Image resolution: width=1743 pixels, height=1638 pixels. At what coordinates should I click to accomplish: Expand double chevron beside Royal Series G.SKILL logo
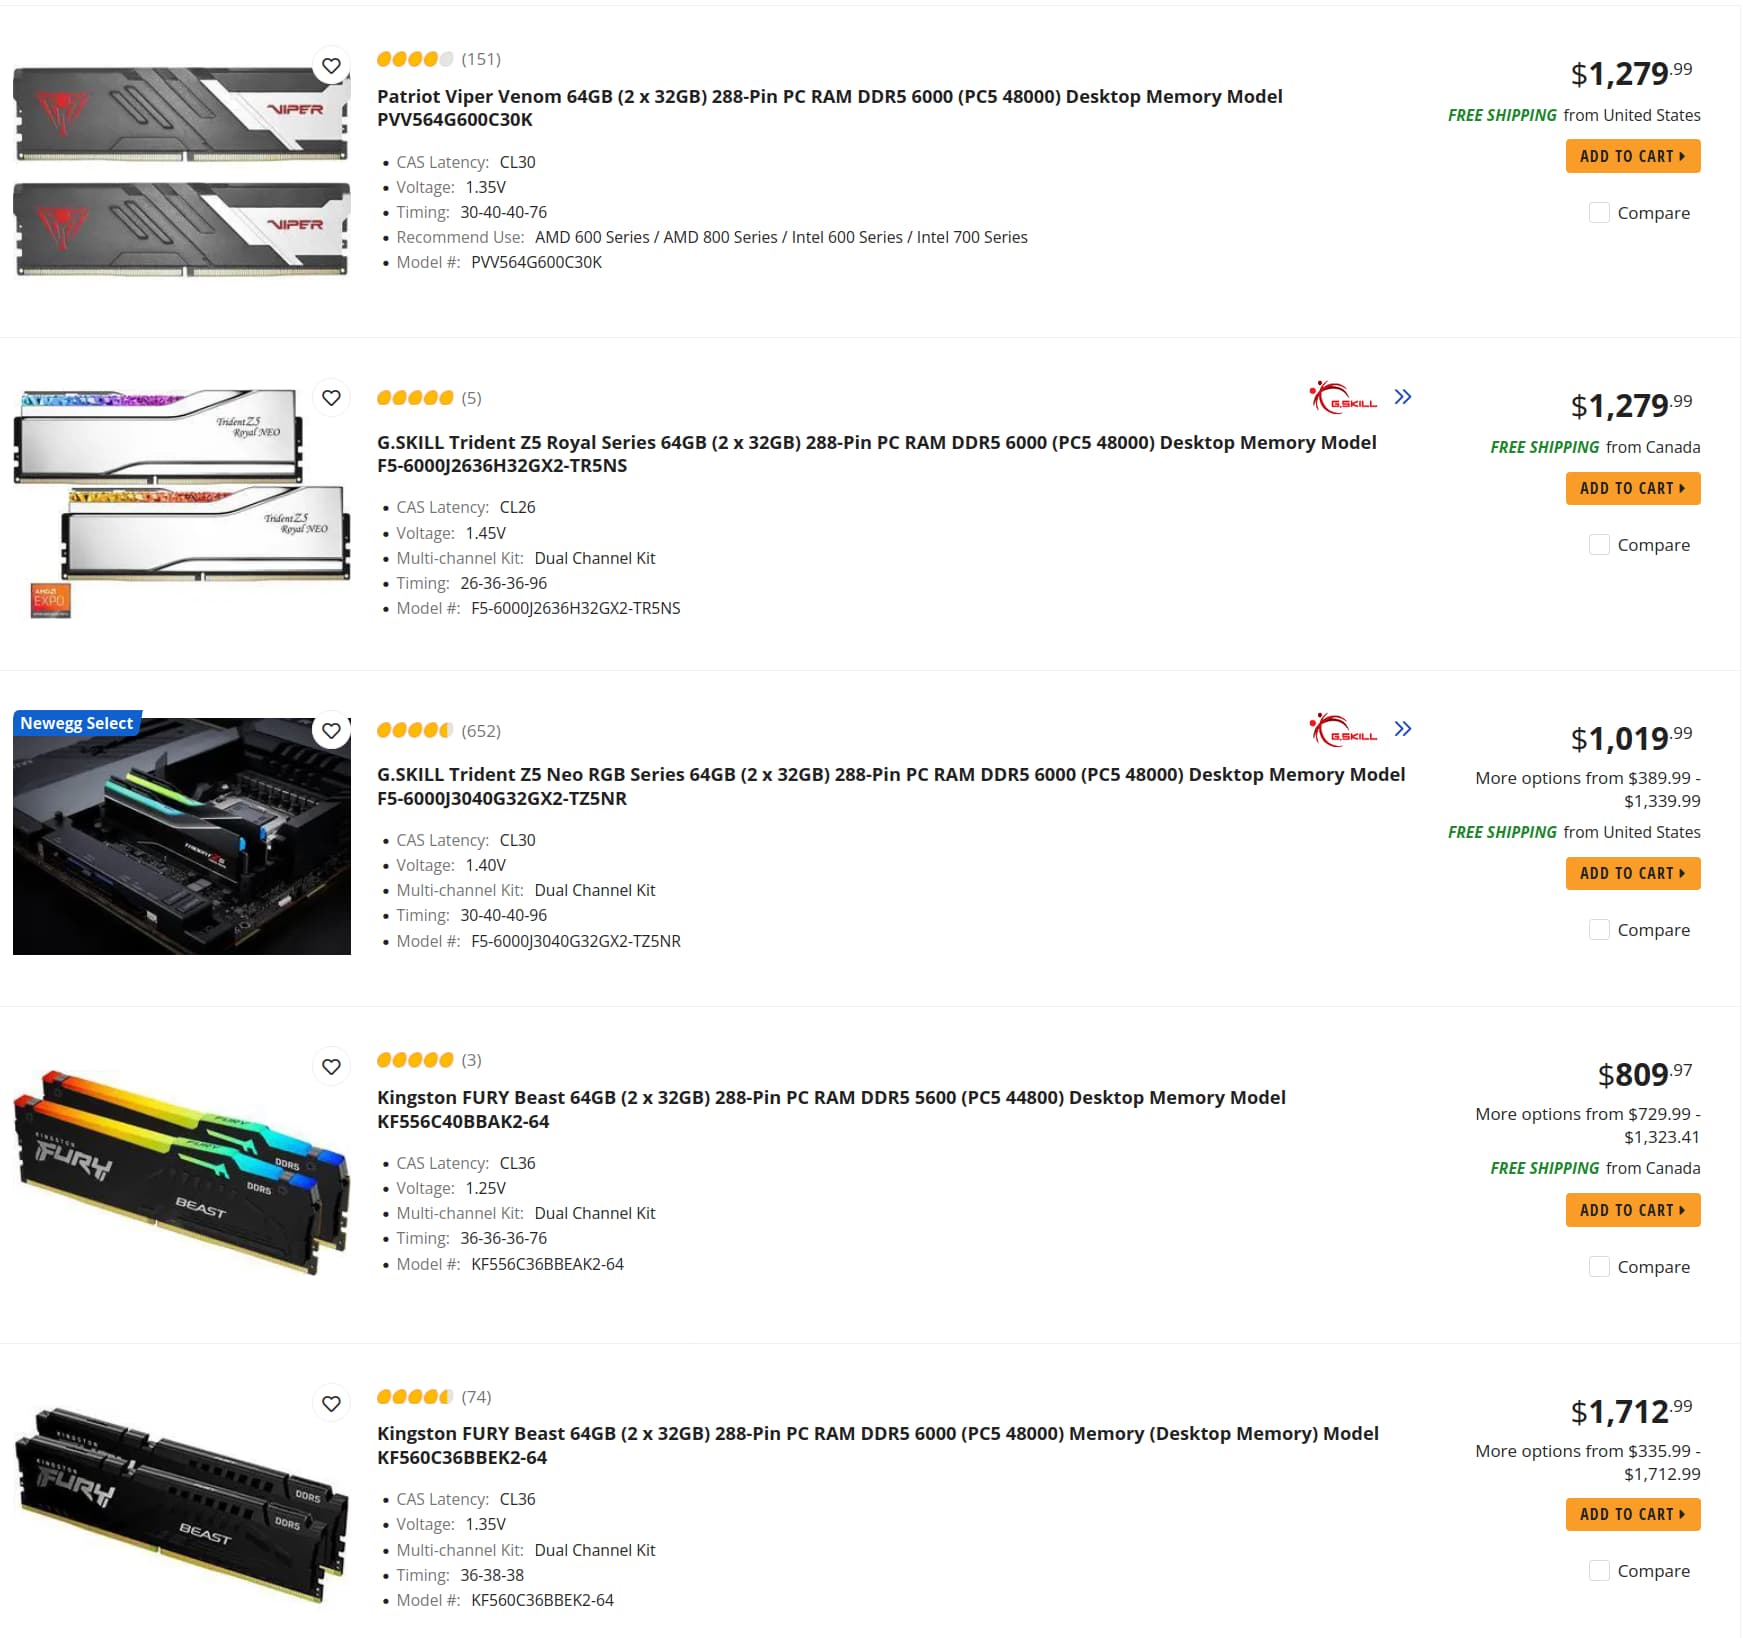[x=1403, y=397]
